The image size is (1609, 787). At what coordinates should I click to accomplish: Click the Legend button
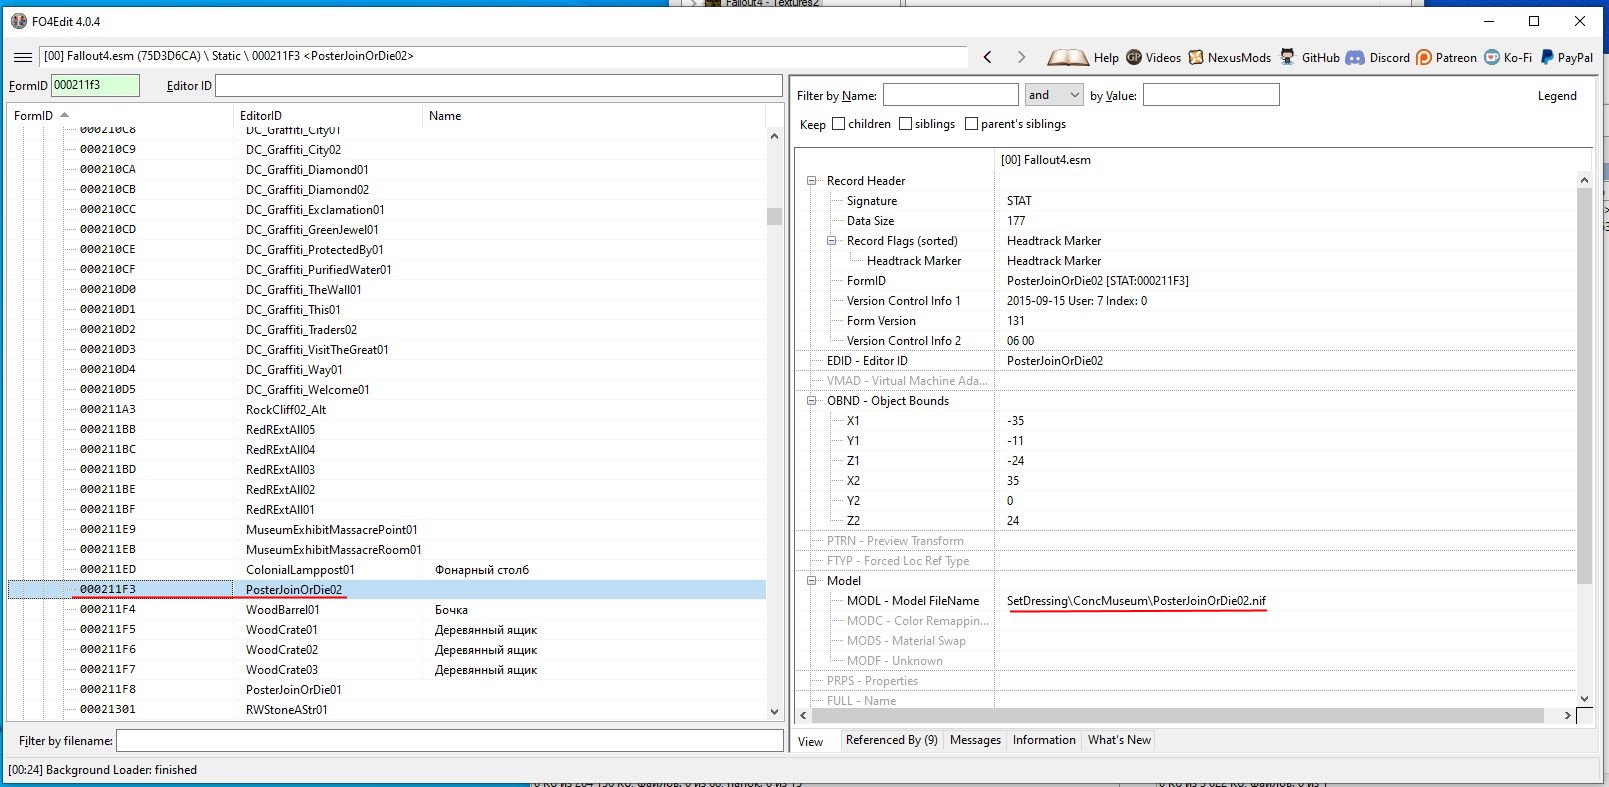pos(1556,96)
